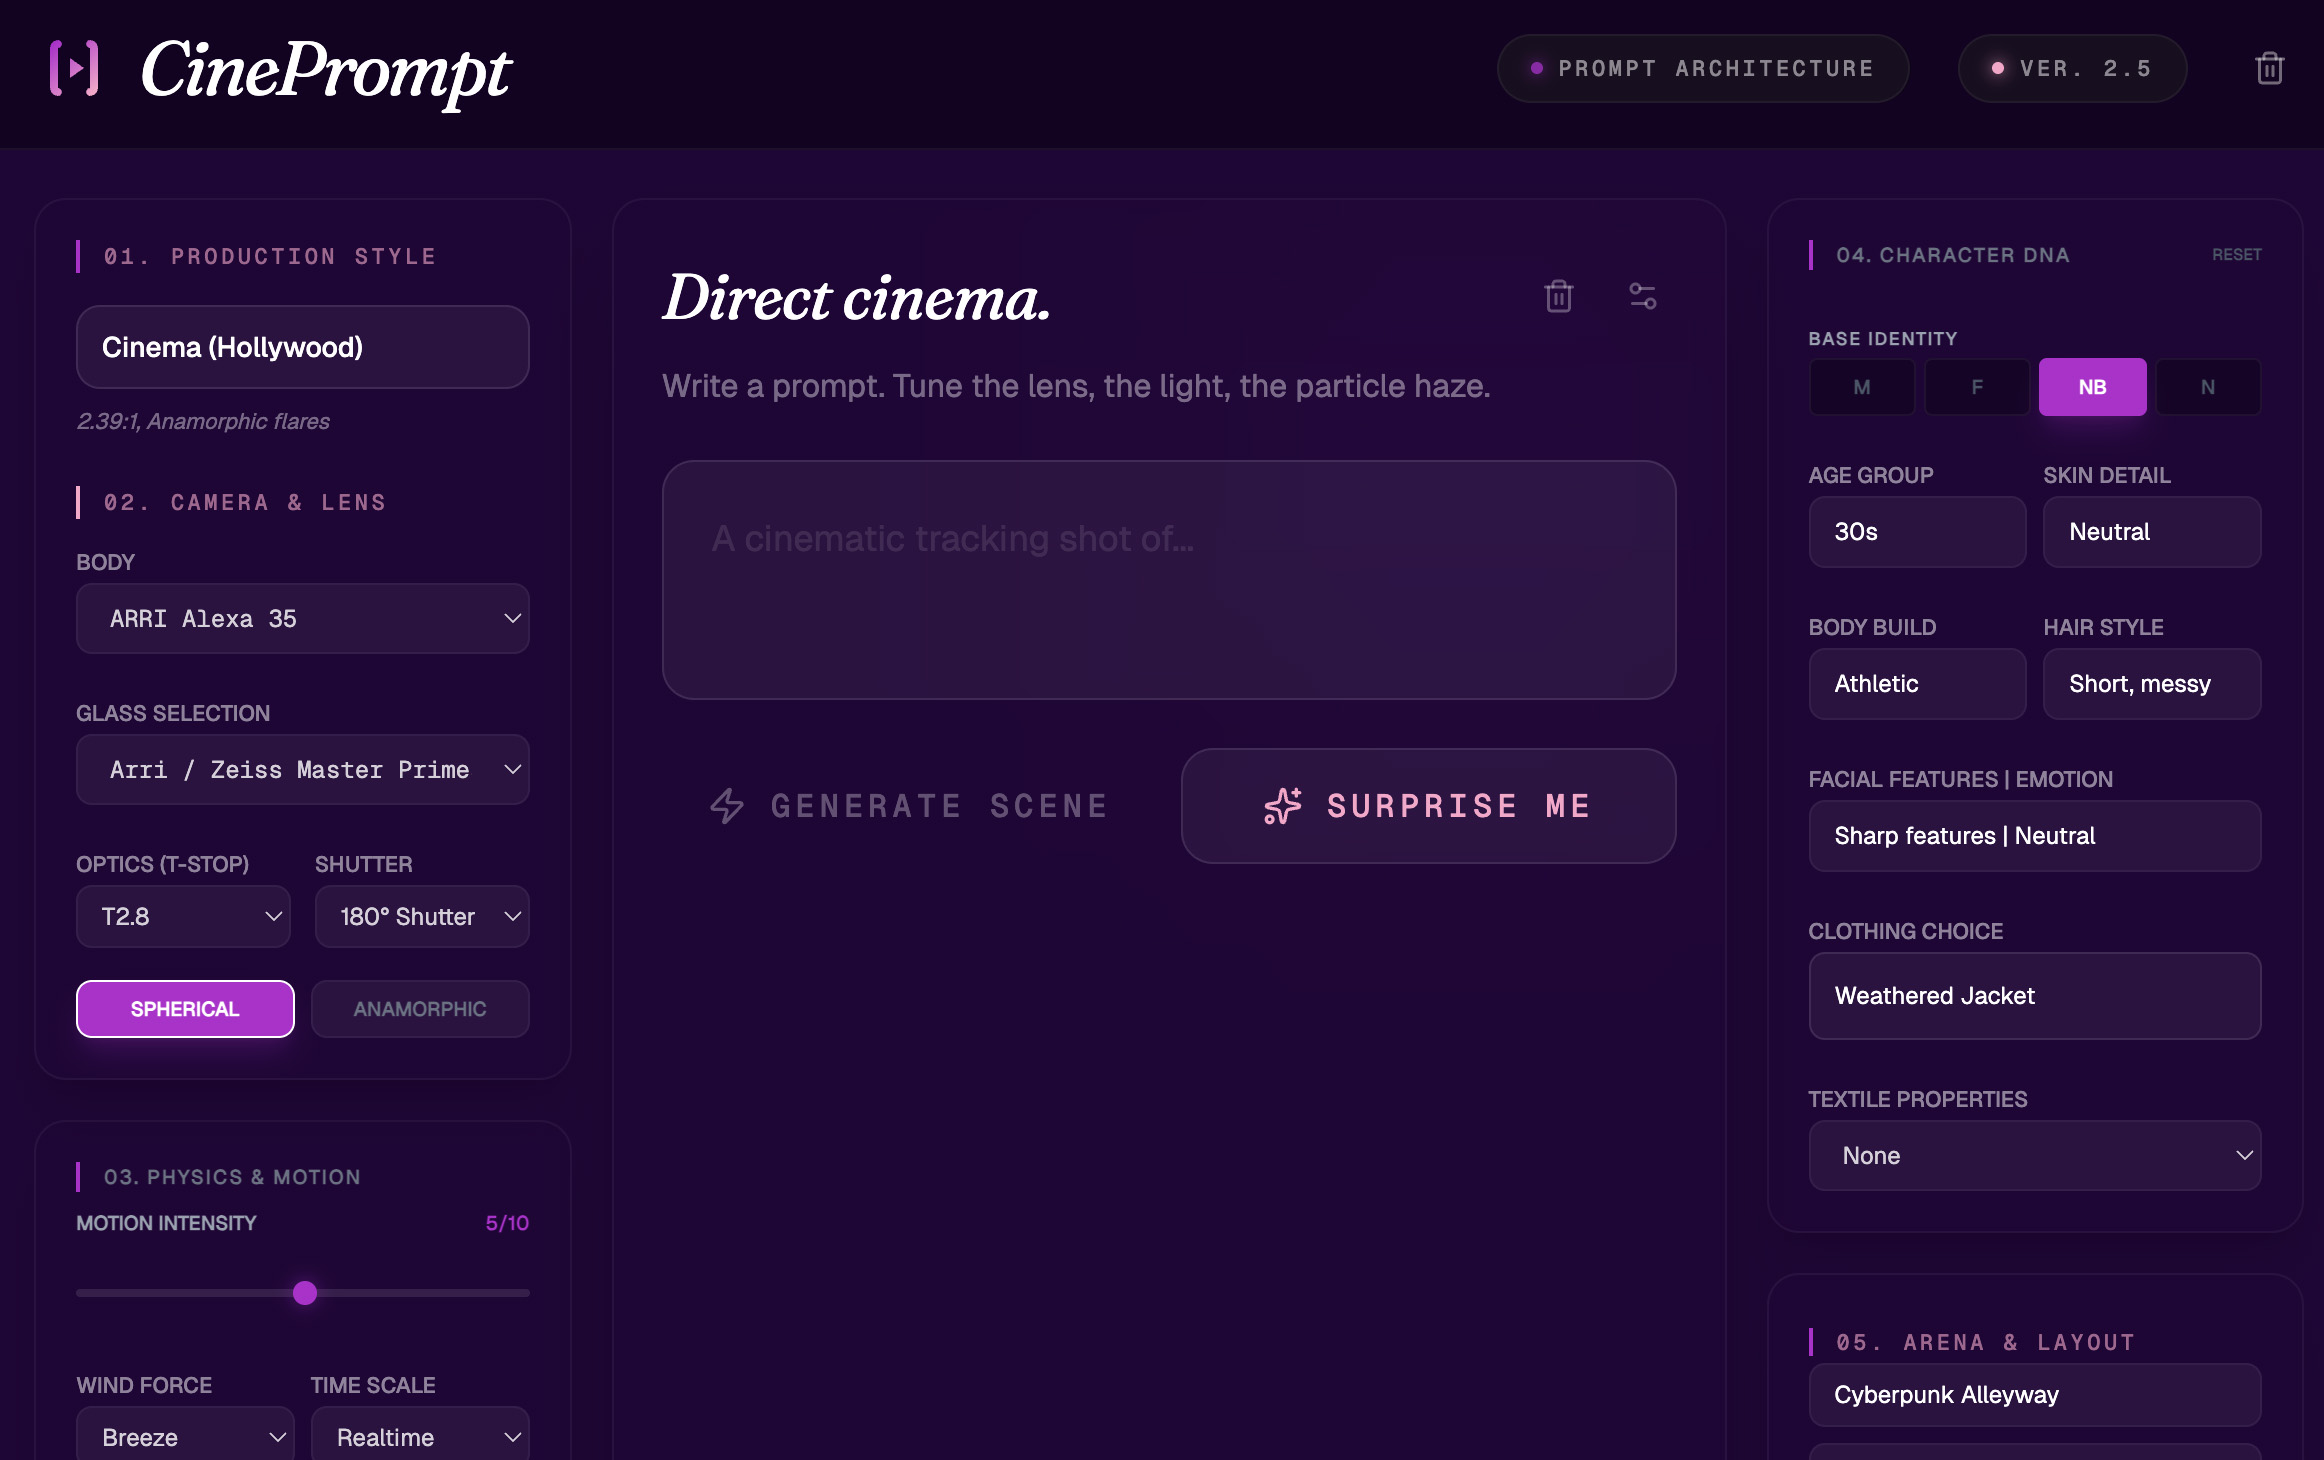Click the sparkle icon on Surprise Me

(x=1283, y=806)
